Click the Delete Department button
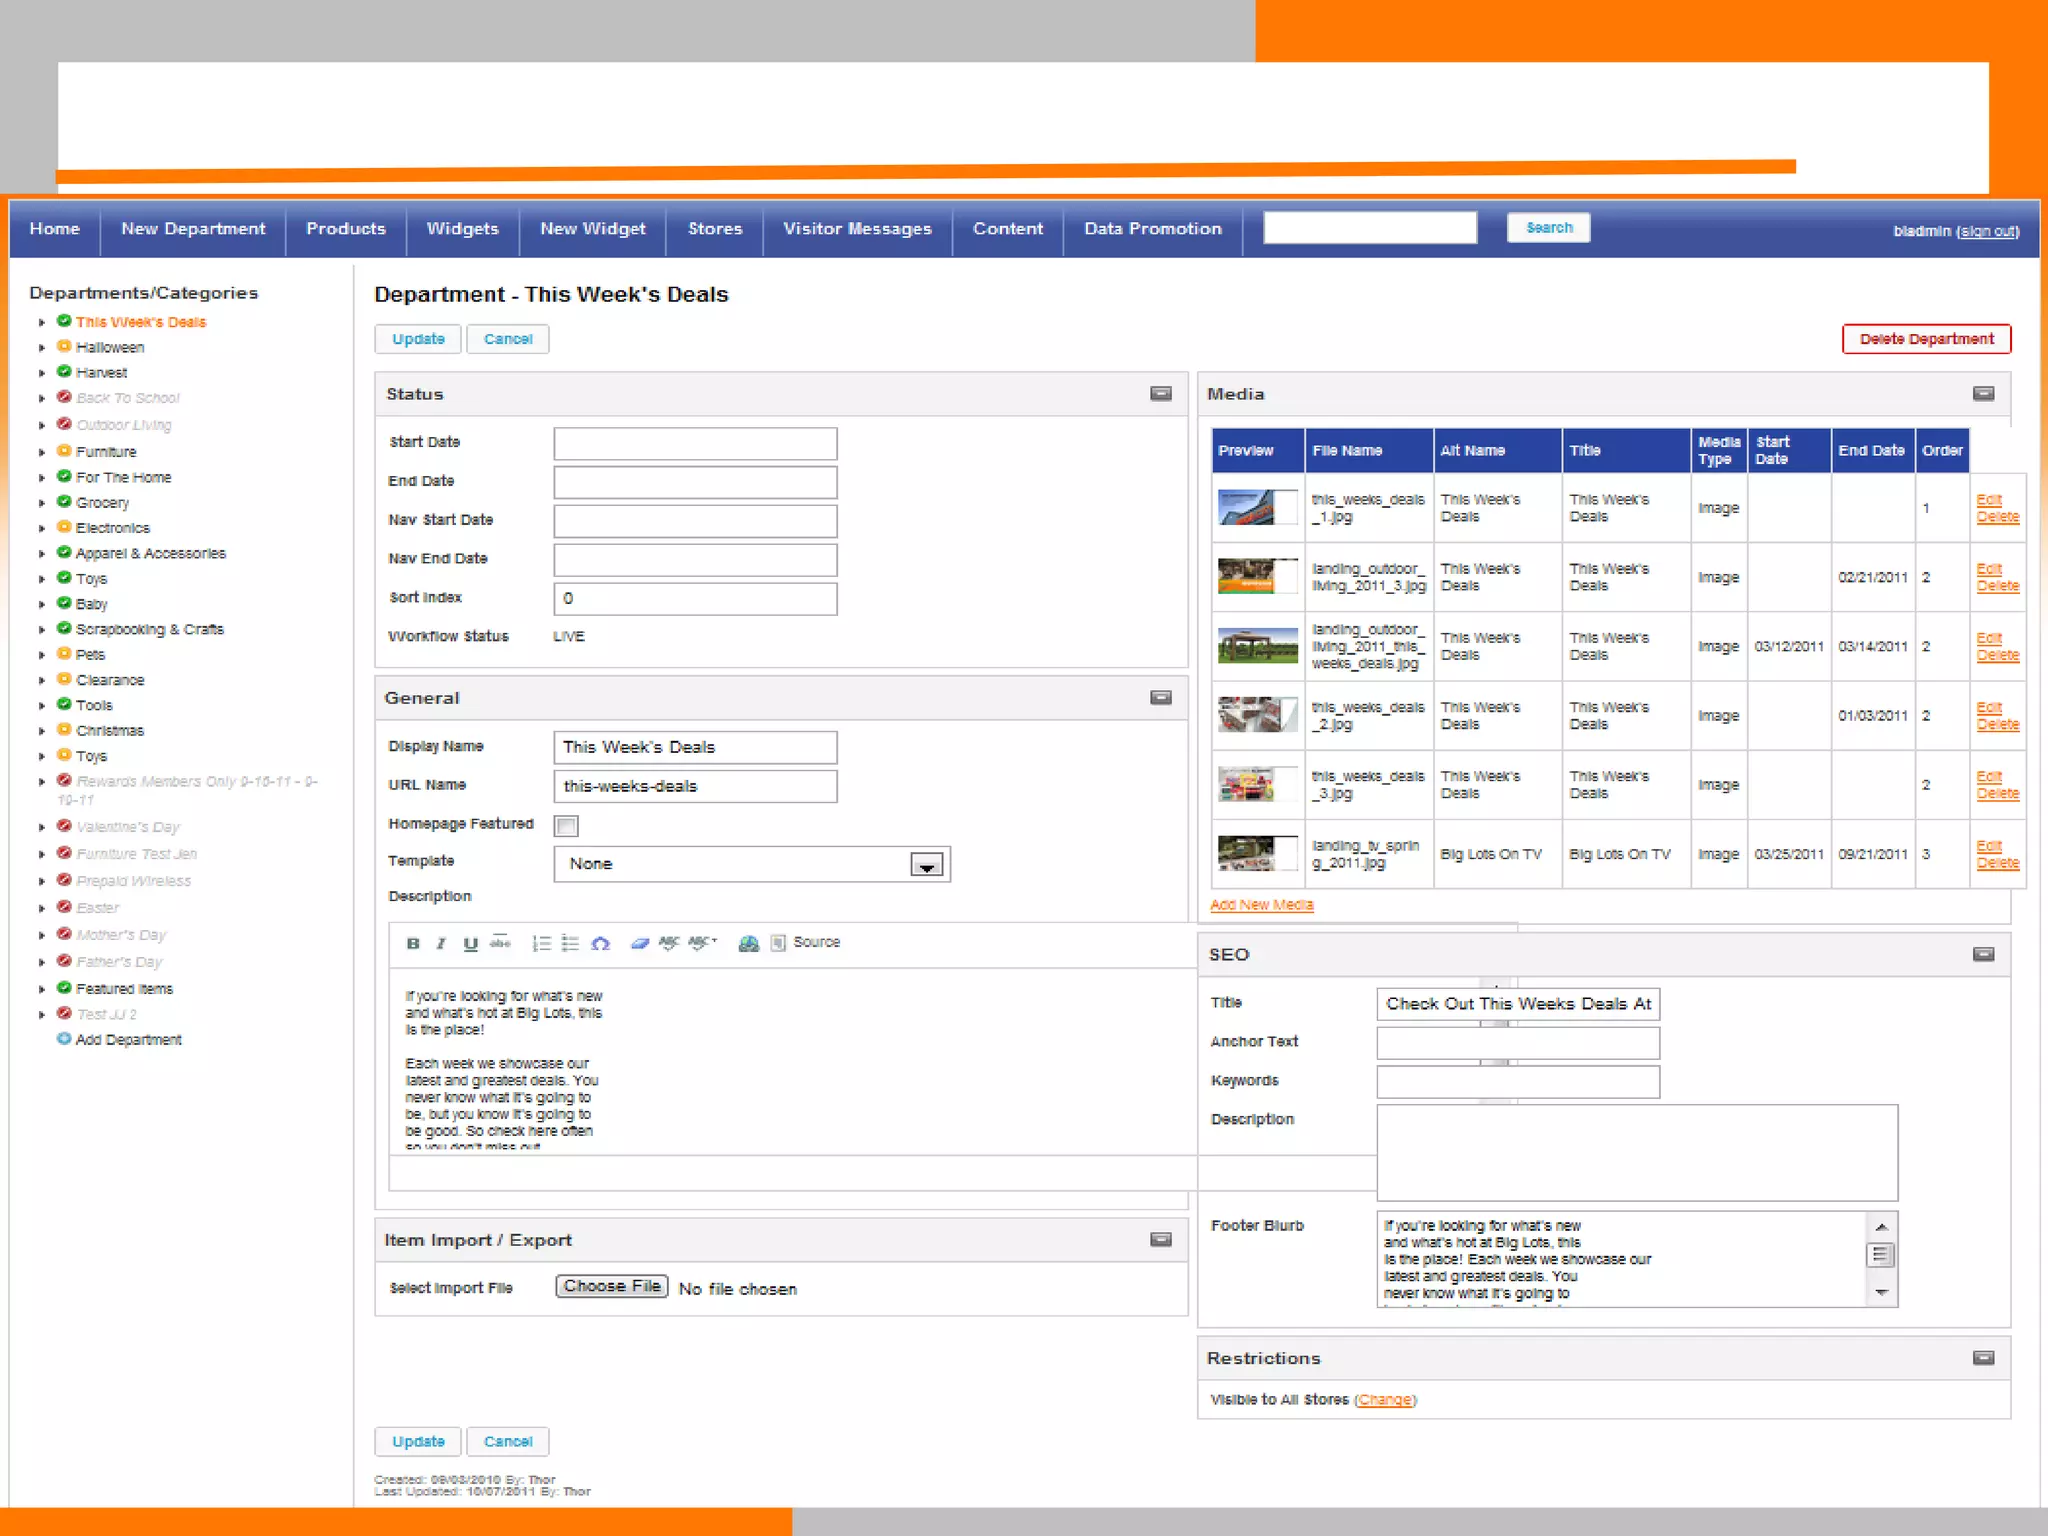The width and height of the screenshot is (2048, 1536). [1925, 339]
